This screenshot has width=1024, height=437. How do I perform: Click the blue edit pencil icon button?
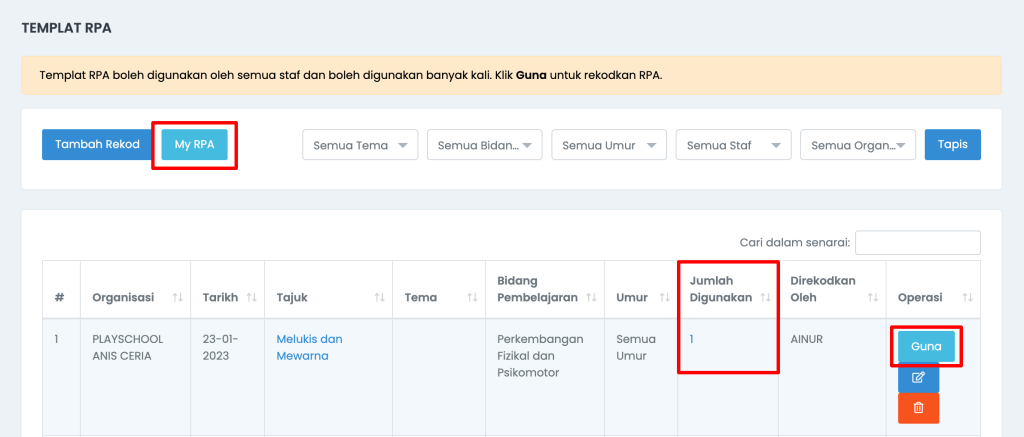tap(918, 378)
